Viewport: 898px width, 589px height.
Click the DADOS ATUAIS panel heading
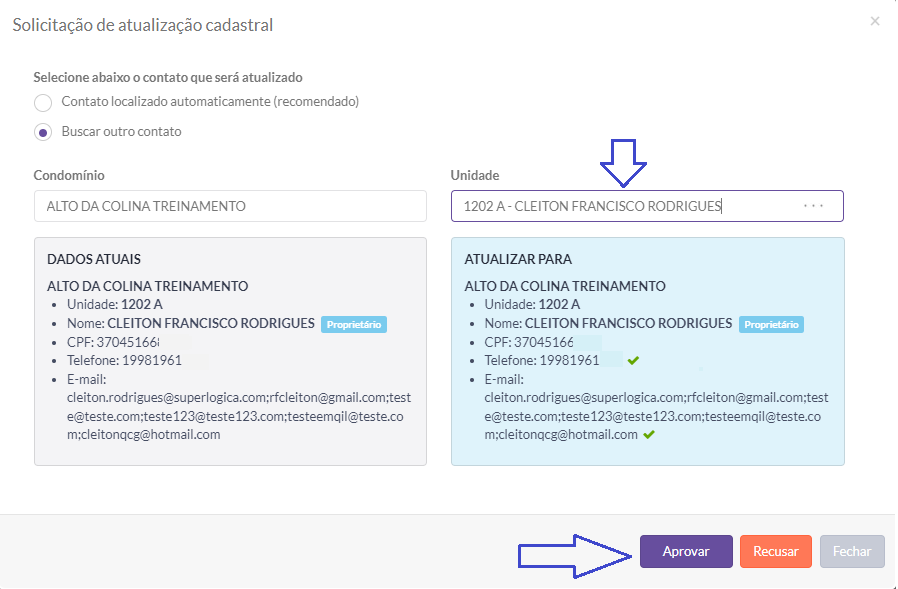(x=94, y=259)
